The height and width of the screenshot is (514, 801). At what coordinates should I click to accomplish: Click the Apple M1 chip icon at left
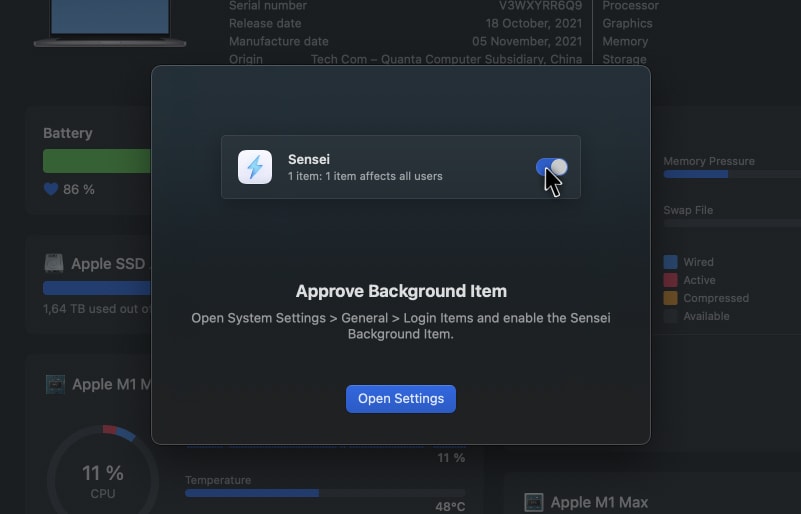pyautogui.click(x=55, y=384)
